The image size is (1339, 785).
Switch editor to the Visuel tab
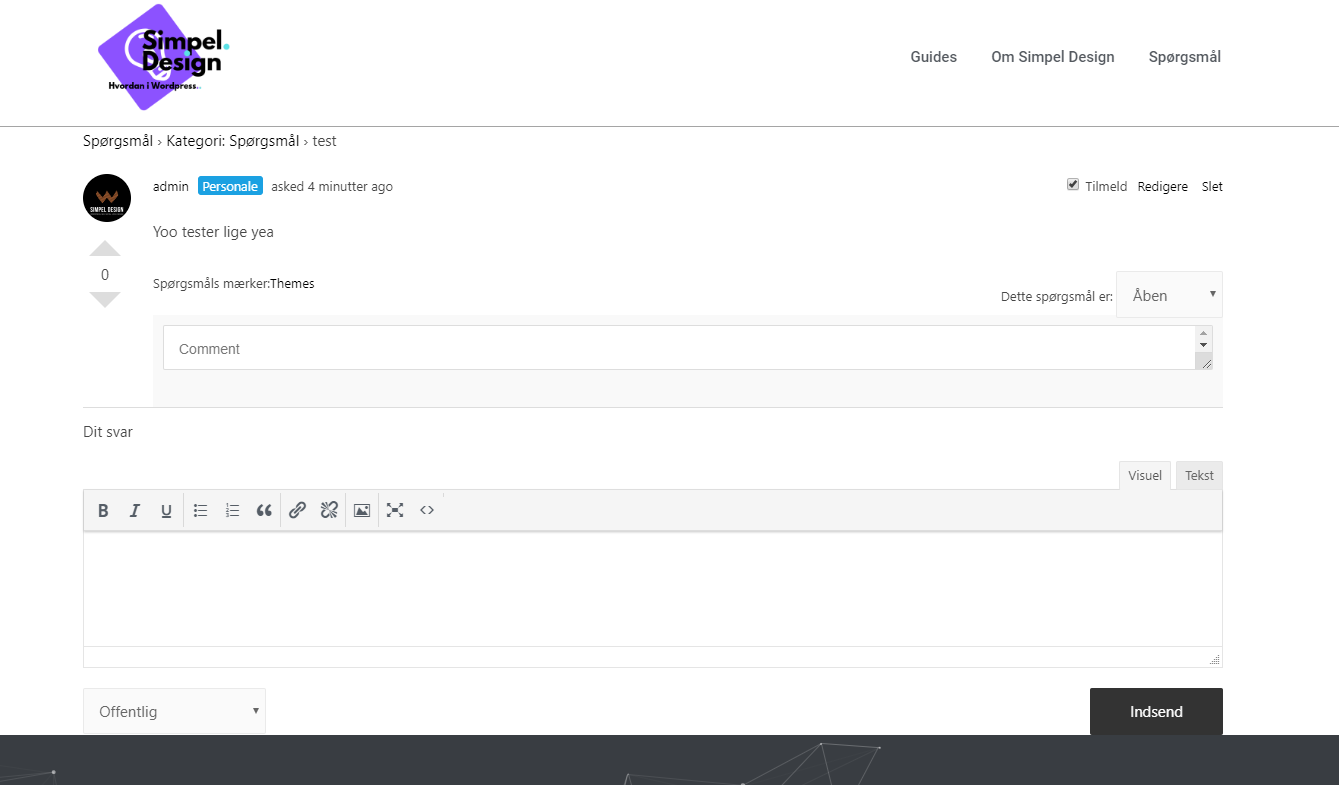(x=1145, y=476)
